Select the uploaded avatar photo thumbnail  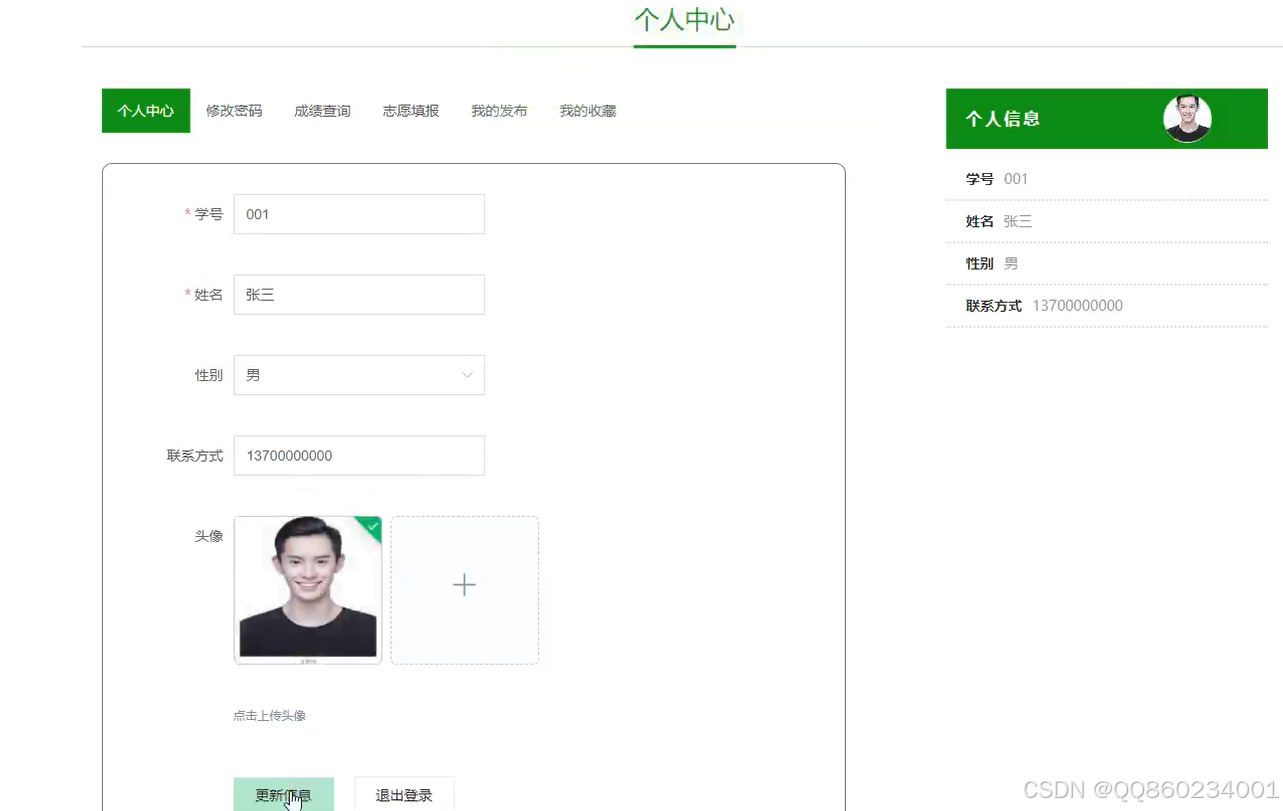pyautogui.click(x=308, y=590)
